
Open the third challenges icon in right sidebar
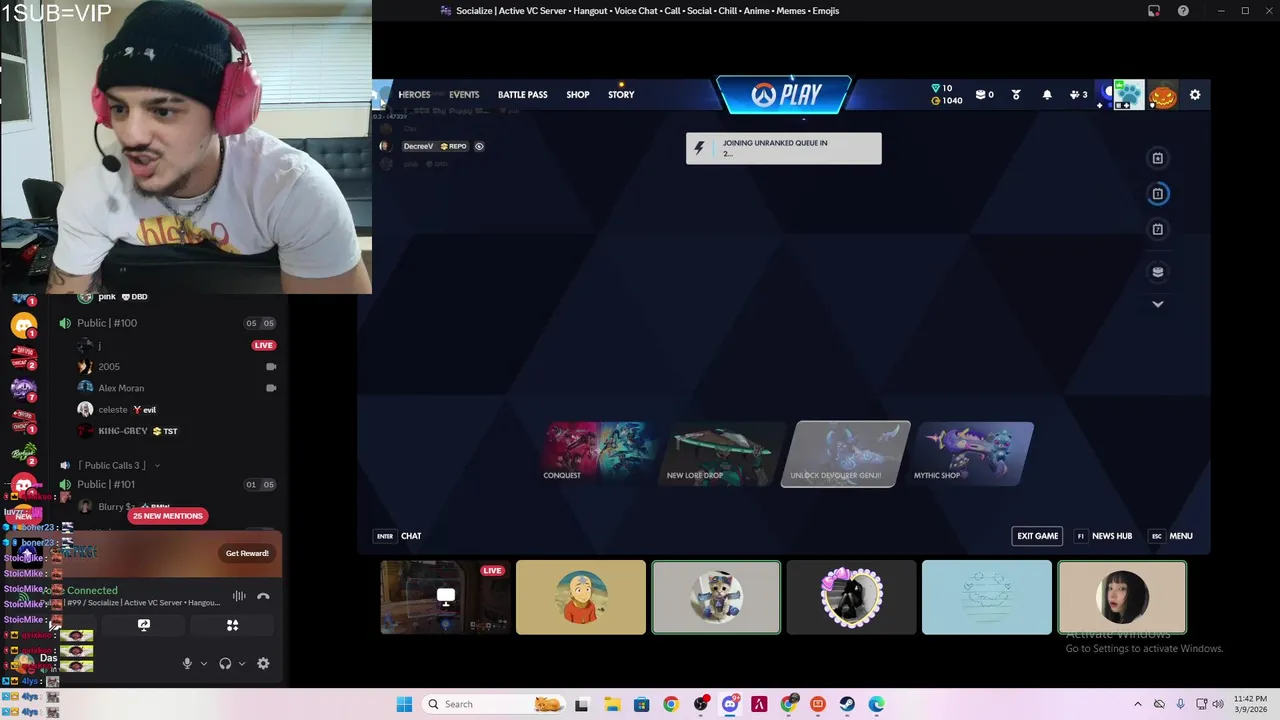(1158, 229)
